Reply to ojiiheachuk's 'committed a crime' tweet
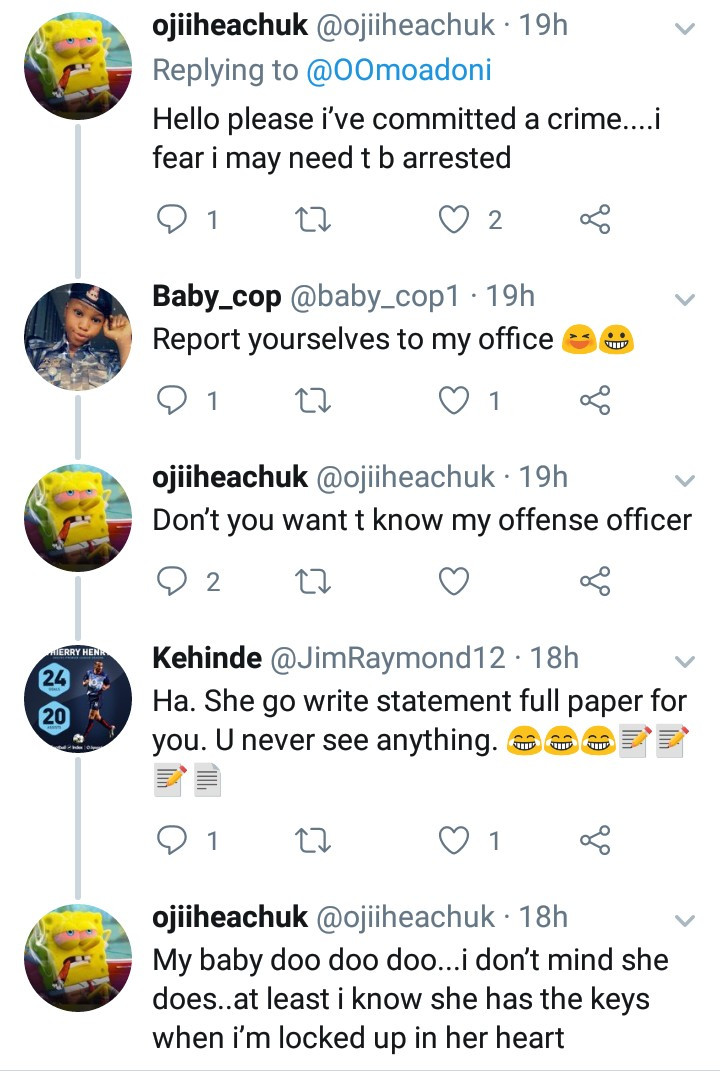 pyautogui.click(x=174, y=219)
